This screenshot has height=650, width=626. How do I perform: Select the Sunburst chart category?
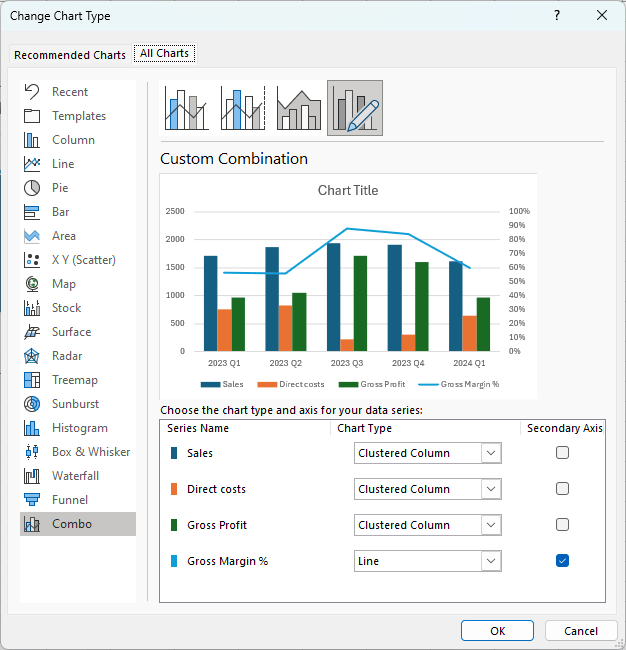(x=77, y=404)
